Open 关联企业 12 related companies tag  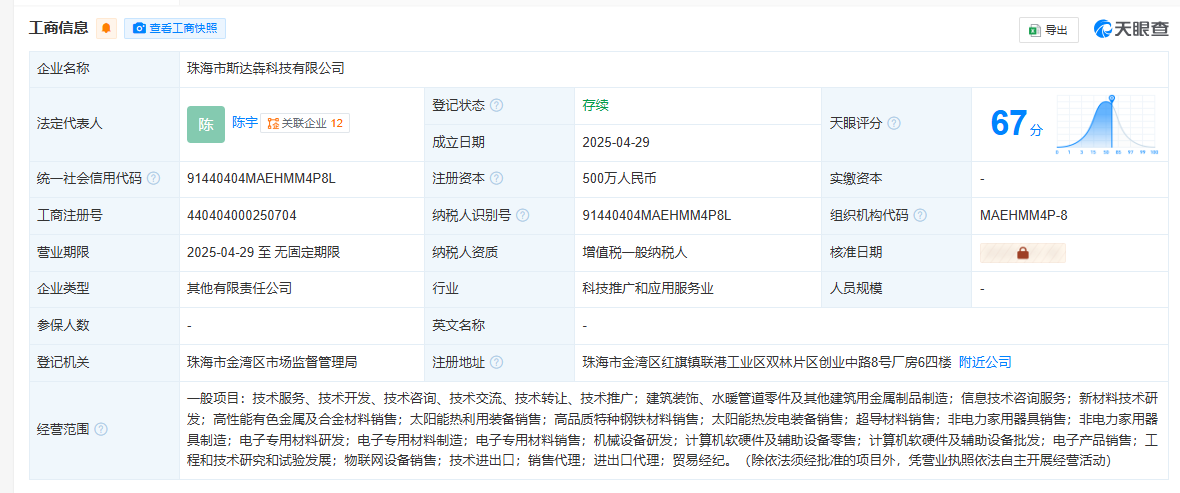pyautogui.click(x=305, y=123)
